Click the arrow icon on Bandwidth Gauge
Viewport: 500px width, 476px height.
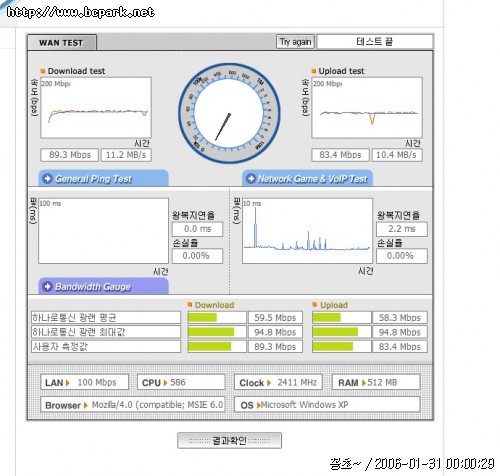[x=48, y=286]
